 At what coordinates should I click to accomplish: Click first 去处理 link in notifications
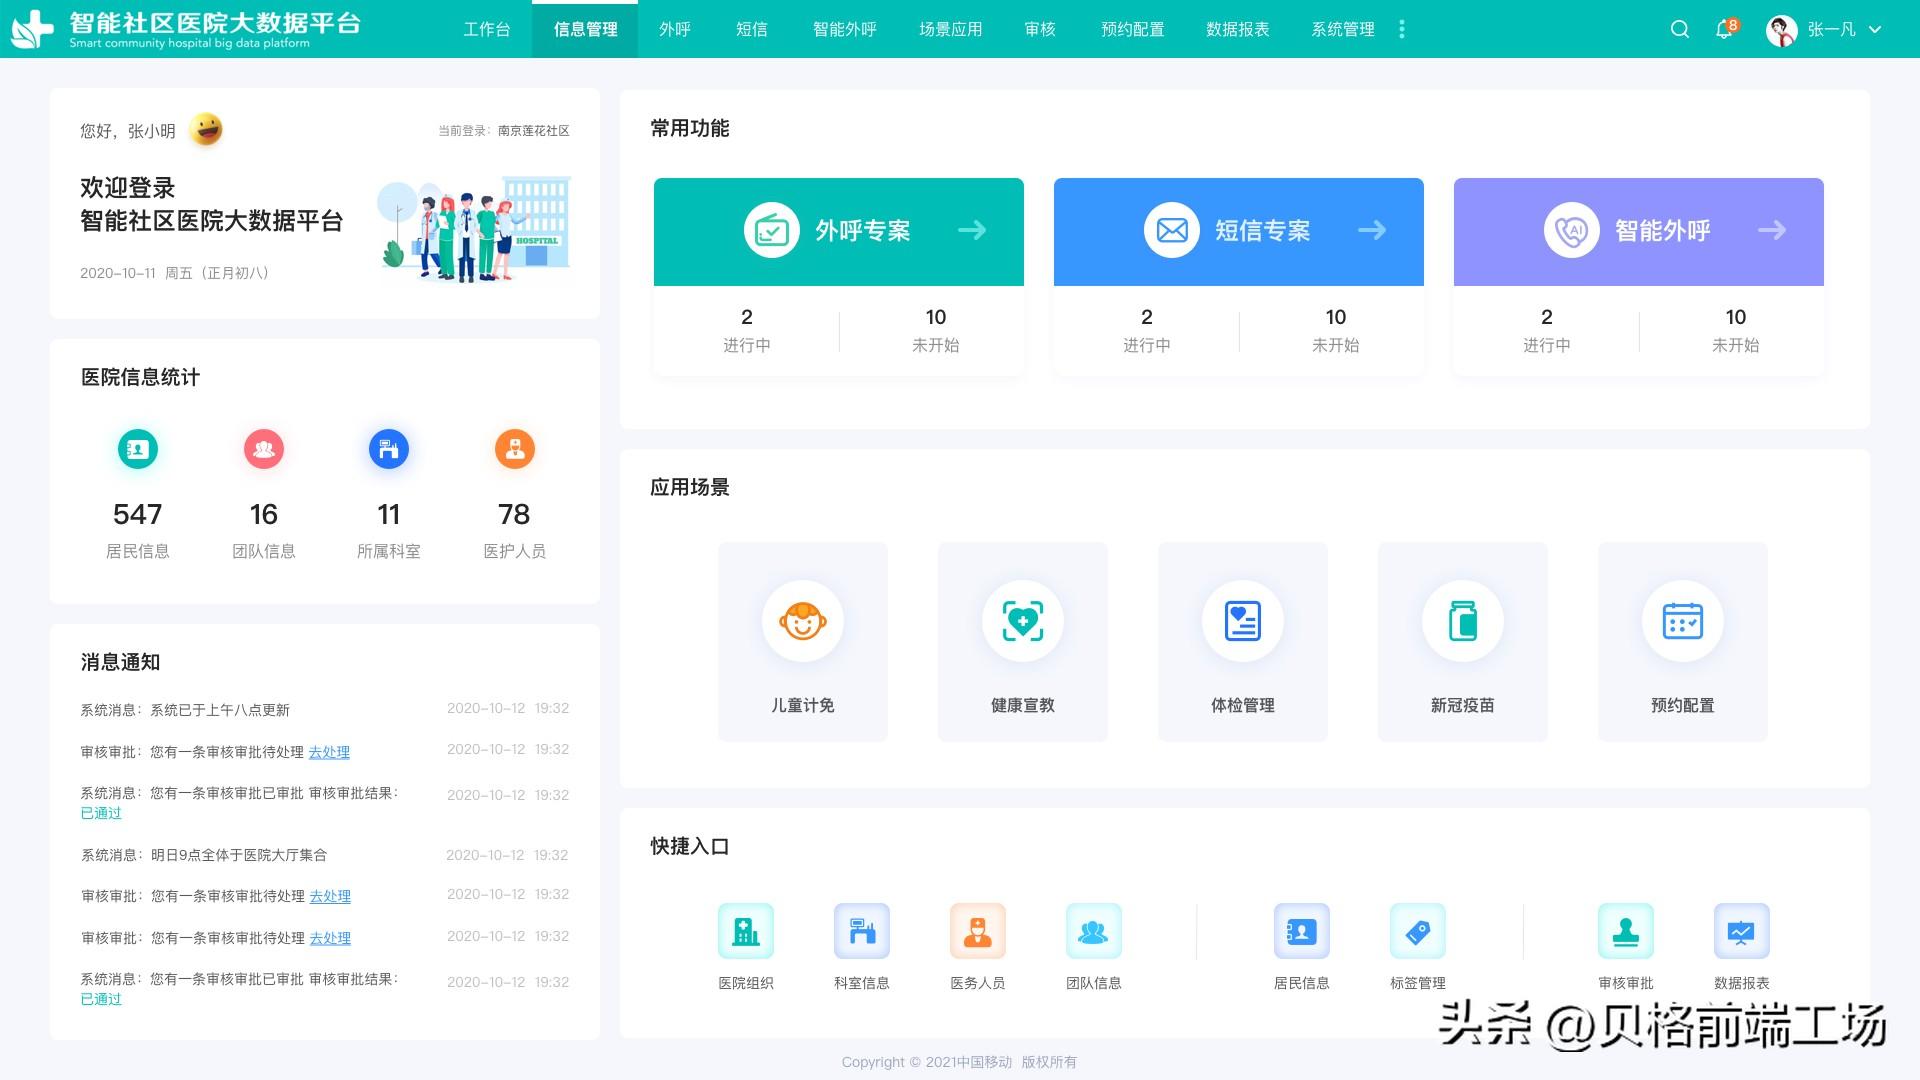click(x=329, y=752)
